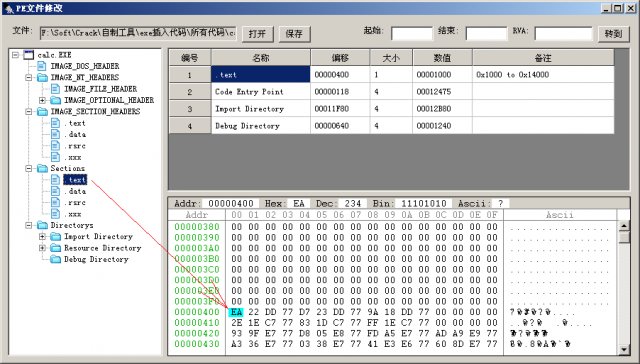Collapse the IMAGE_NT_HEADERS tree node
640x364 pixels.
click(x=29, y=78)
